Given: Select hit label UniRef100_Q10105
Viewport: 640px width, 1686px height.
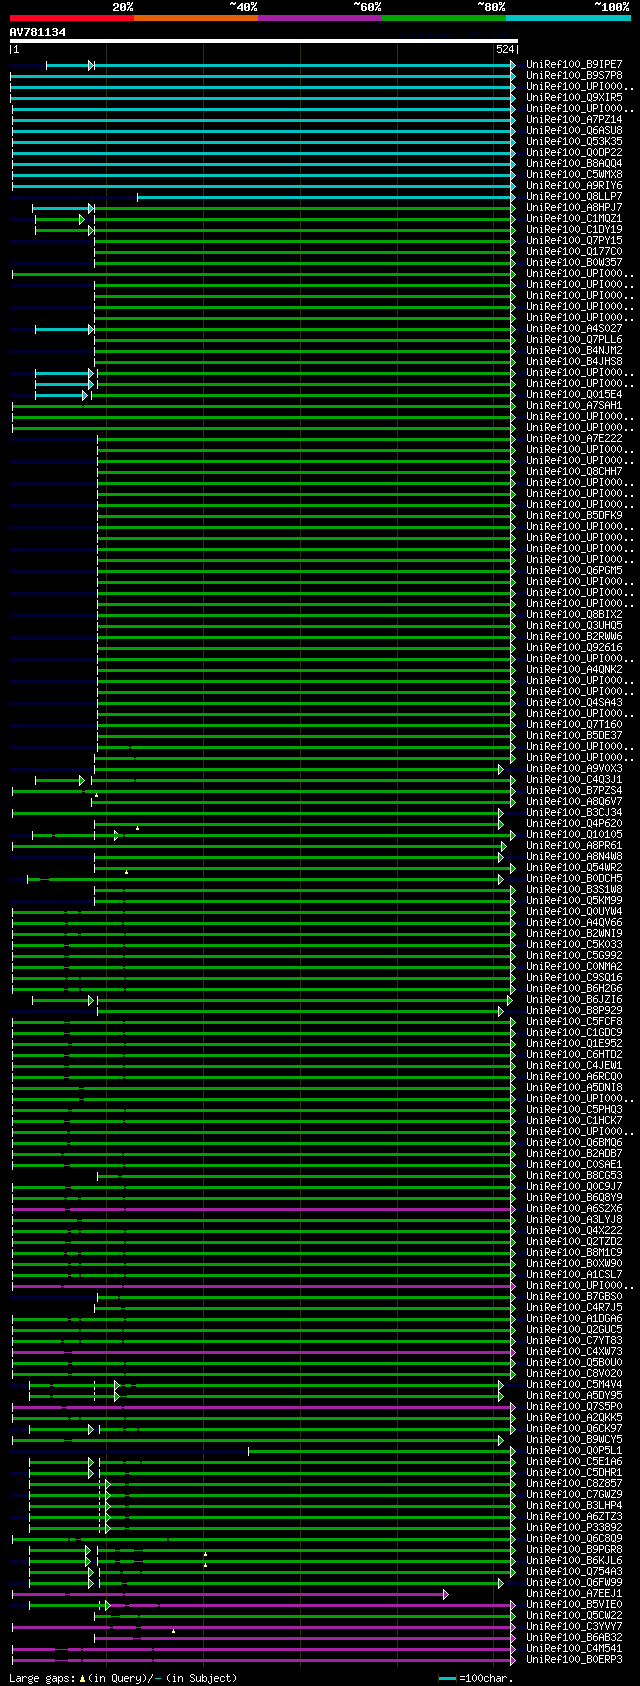Looking at the screenshot, I should 574,835.
